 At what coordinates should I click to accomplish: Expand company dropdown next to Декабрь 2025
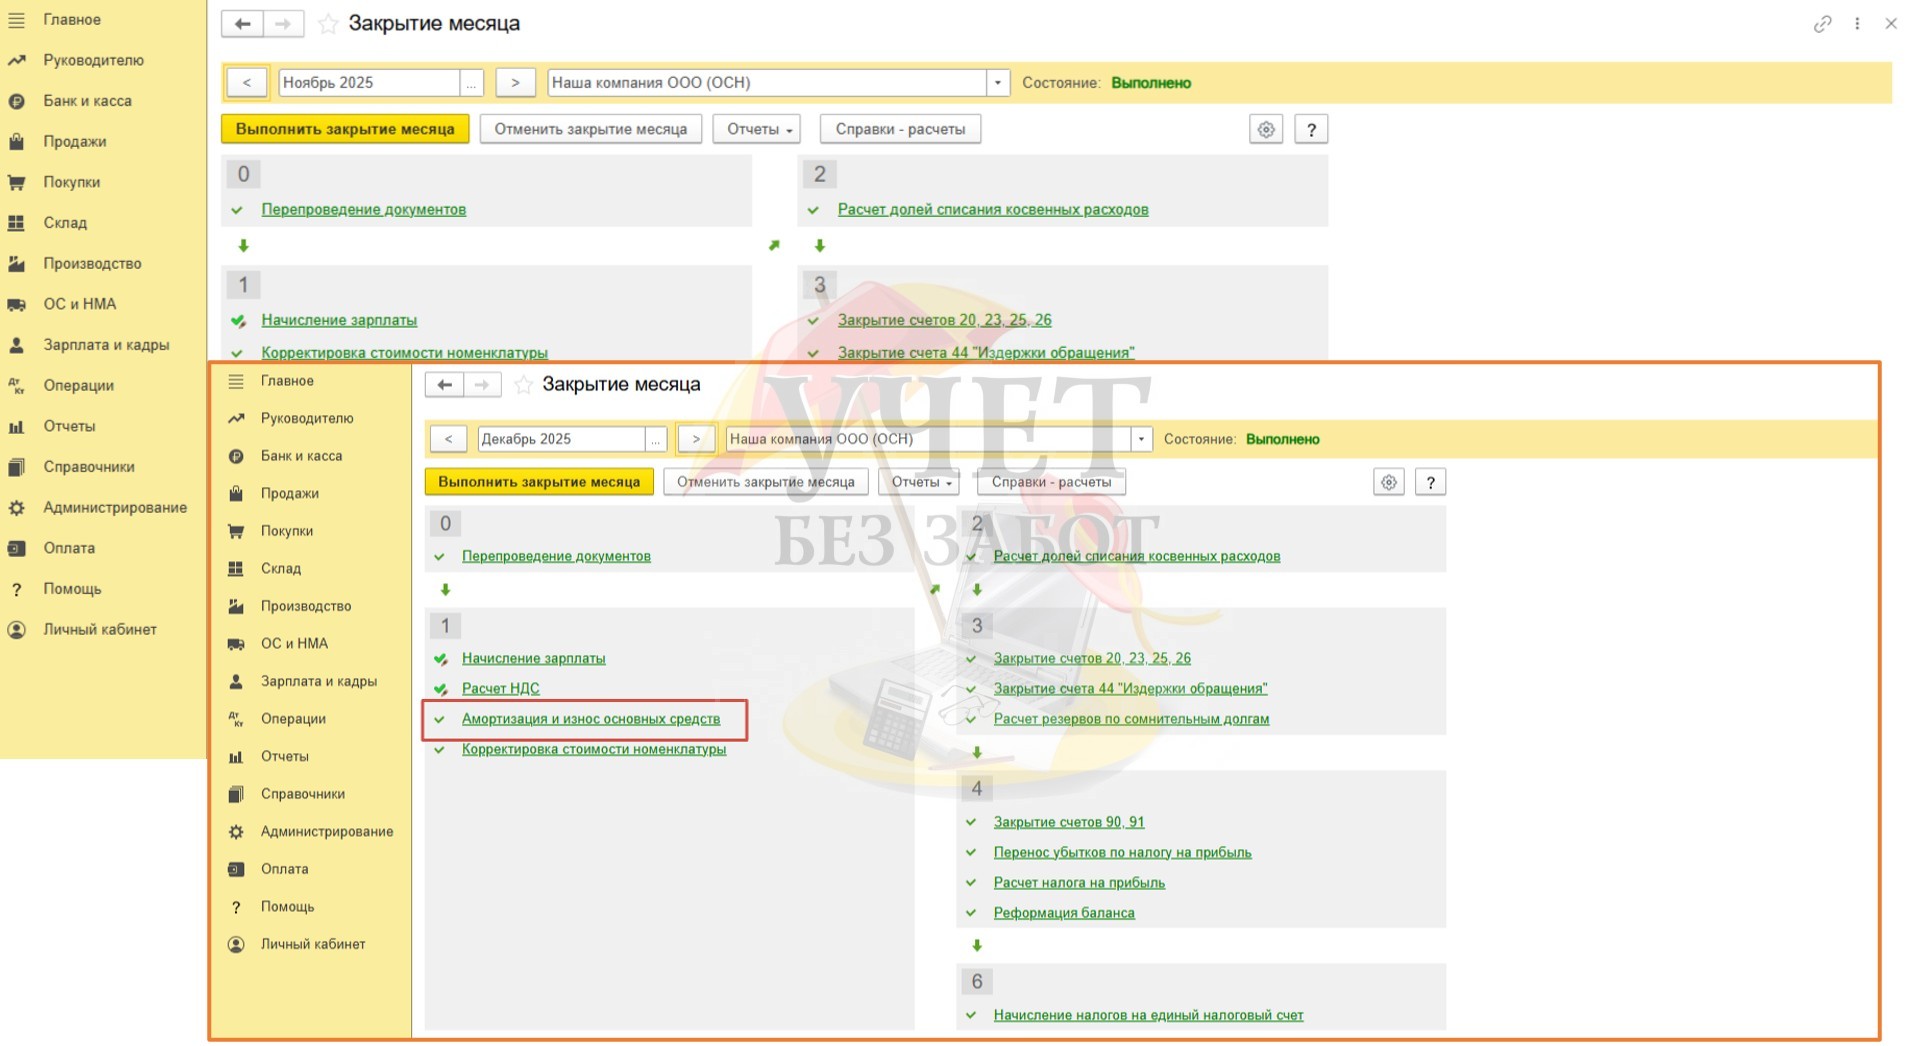(x=1140, y=439)
